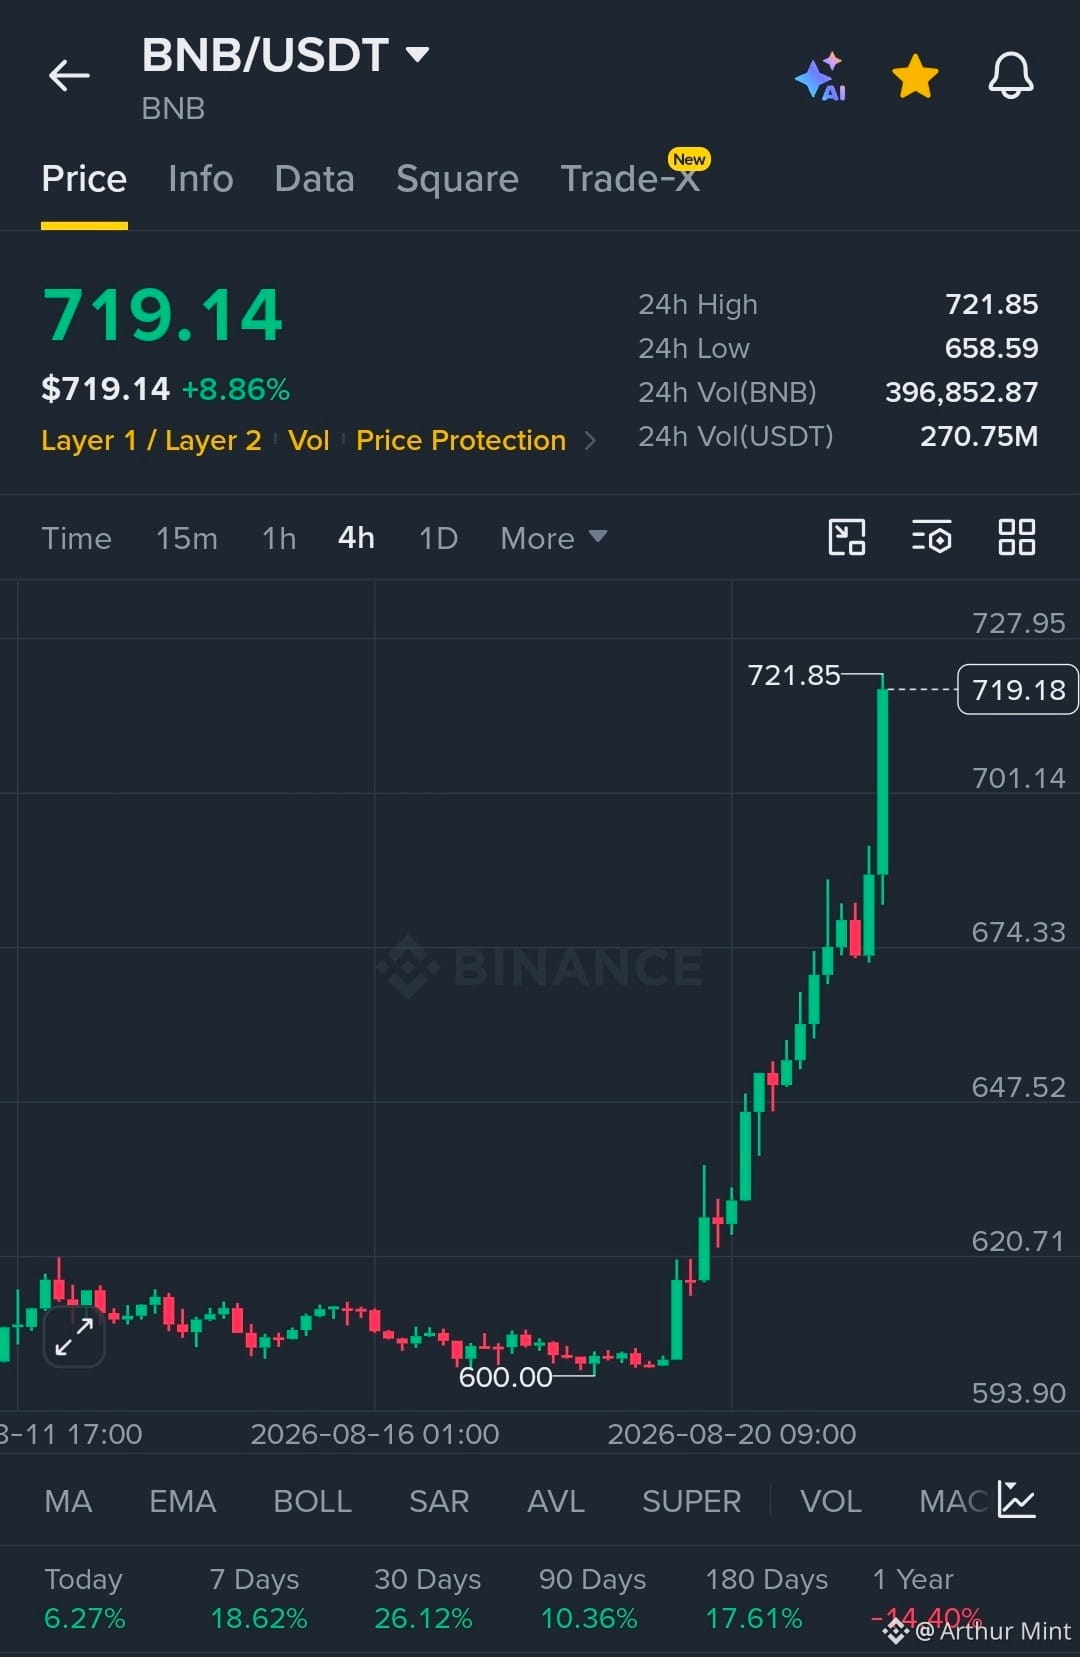This screenshot has width=1080, height=1657.
Task: Click the 647.52 price axis label
Action: [x=1018, y=1087]
